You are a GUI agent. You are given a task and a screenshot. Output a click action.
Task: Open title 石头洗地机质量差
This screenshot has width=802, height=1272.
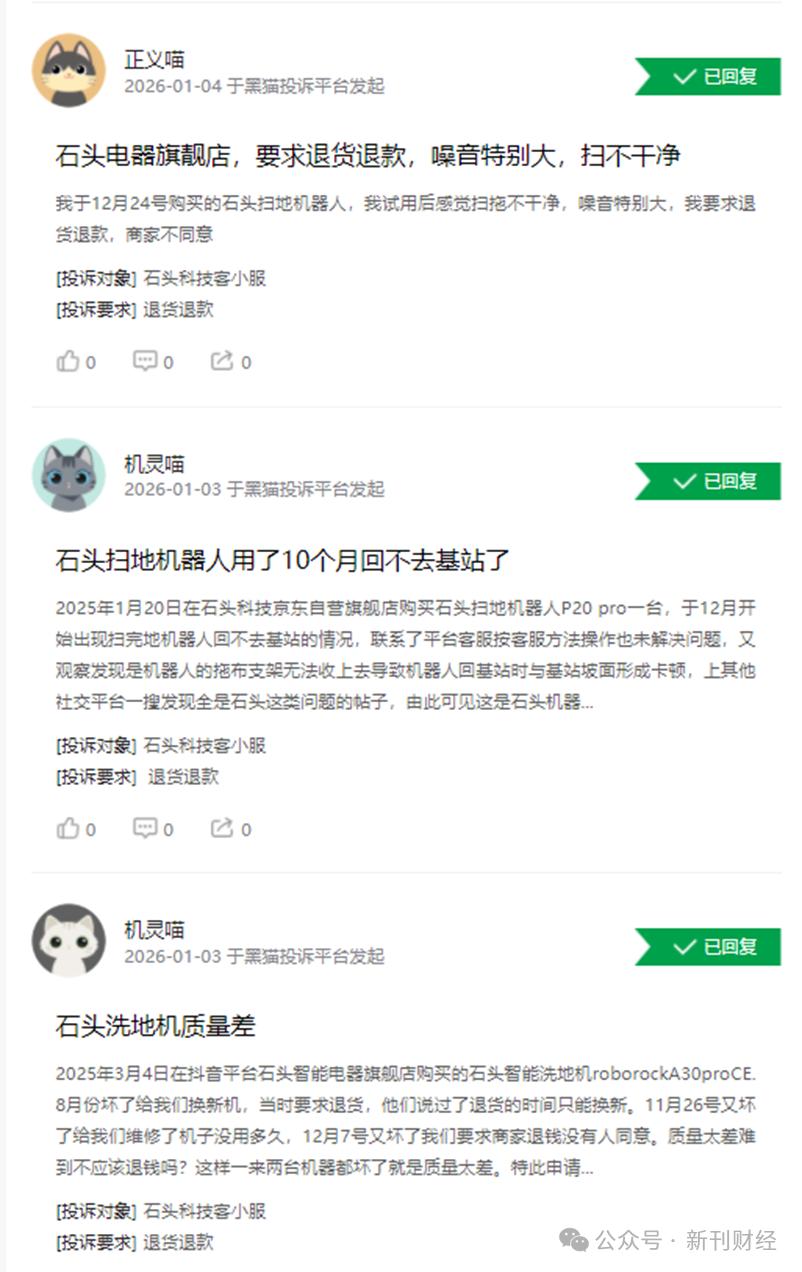[156, 1026]
